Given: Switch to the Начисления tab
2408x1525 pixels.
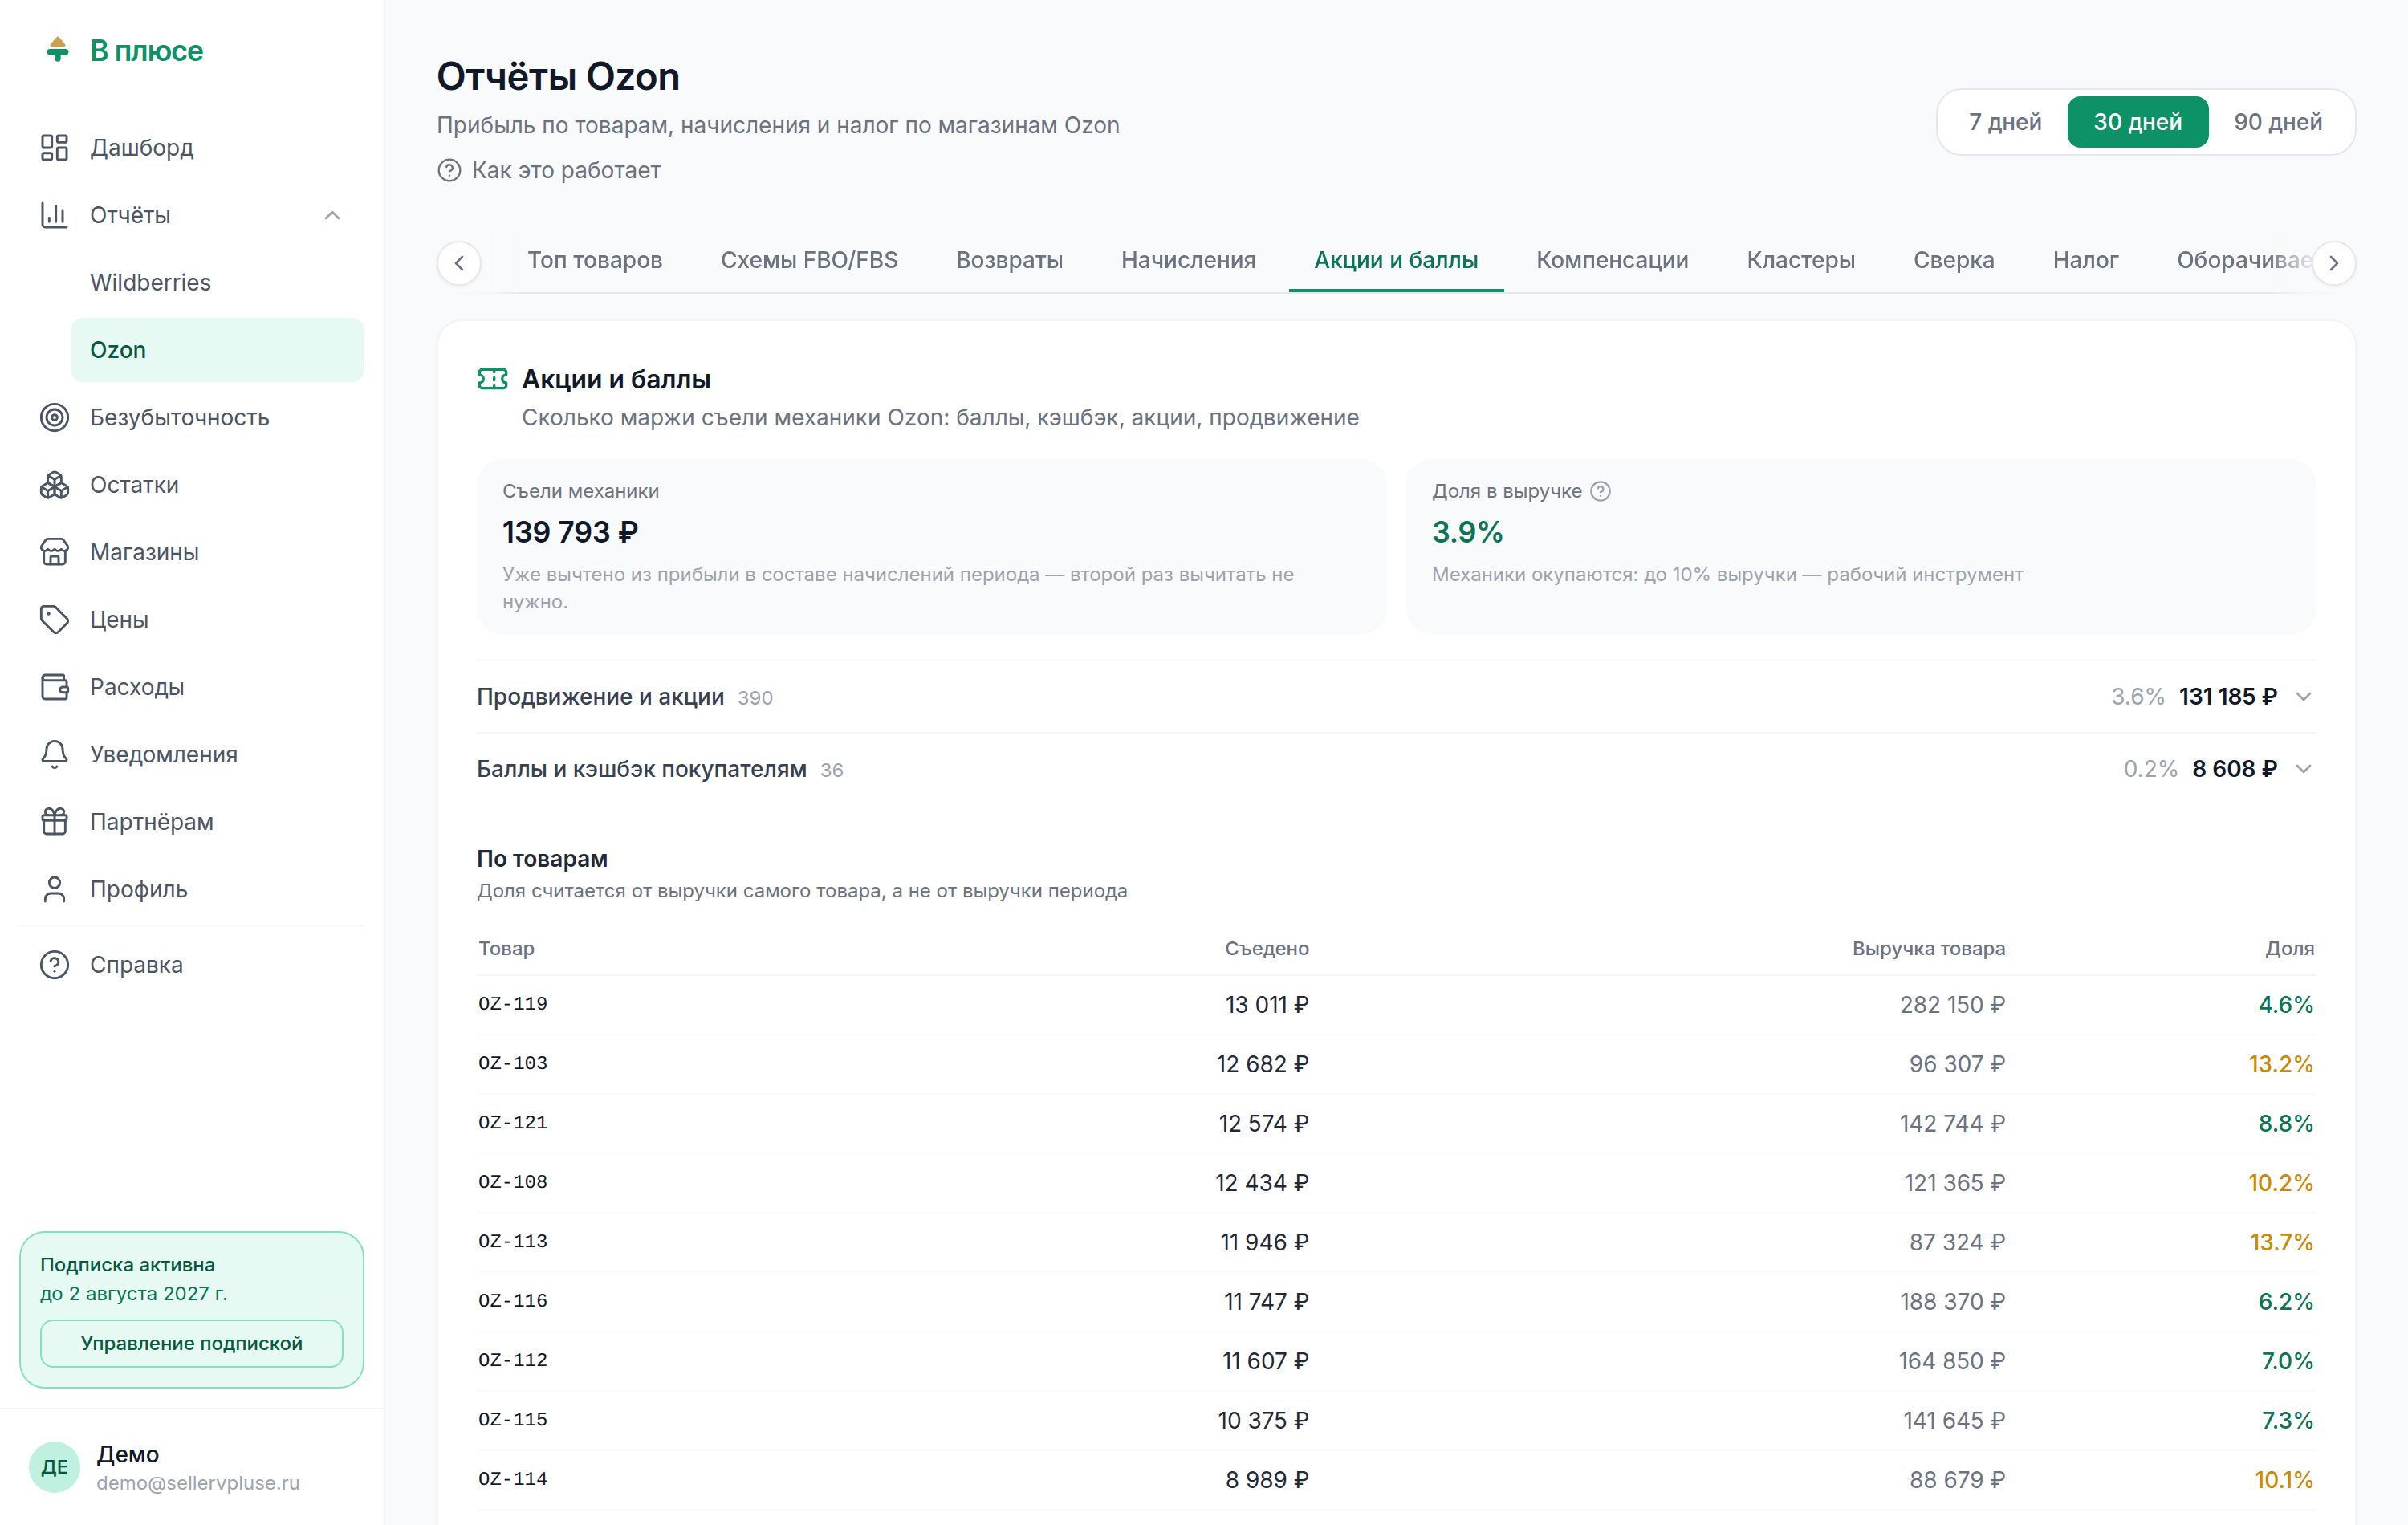Looking at the screenshot, I should coord(1188,260).
